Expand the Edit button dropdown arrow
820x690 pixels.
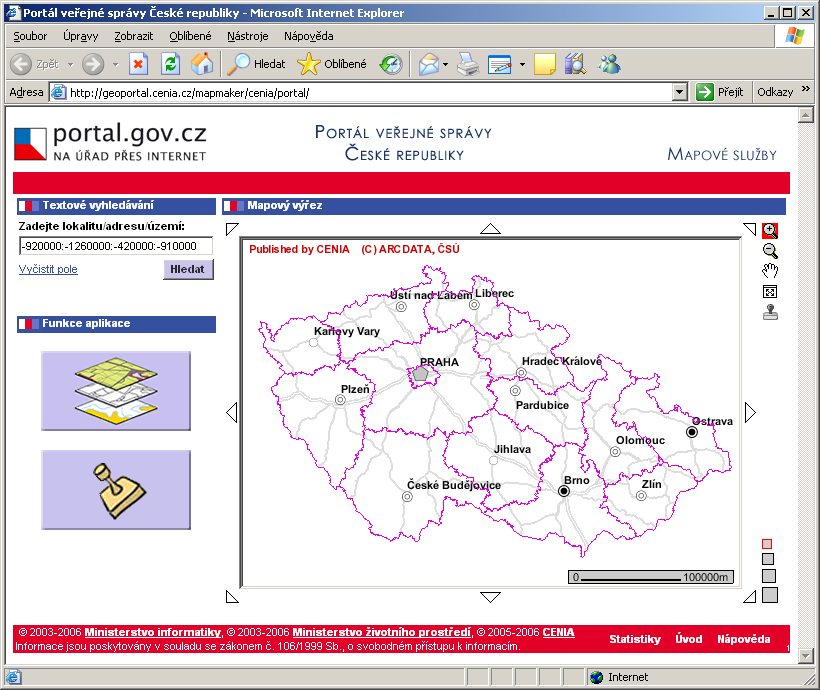522,64
